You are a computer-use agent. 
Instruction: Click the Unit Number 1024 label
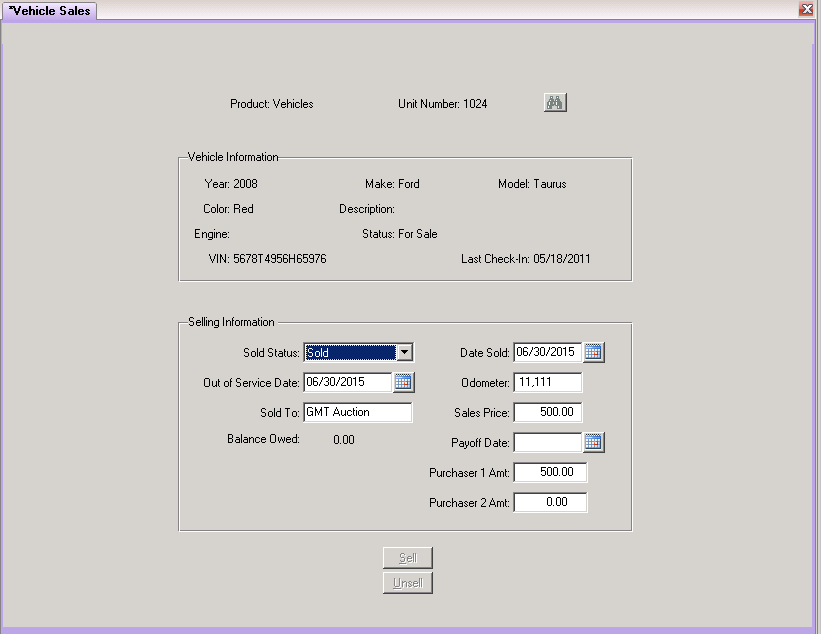tap(442, 104)
